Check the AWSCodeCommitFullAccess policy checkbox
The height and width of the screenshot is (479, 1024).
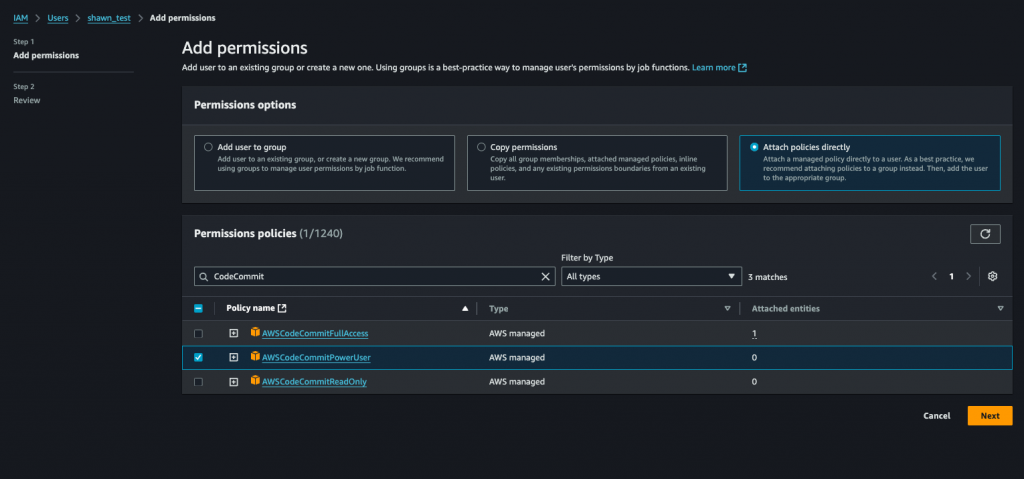pos(198,333)
